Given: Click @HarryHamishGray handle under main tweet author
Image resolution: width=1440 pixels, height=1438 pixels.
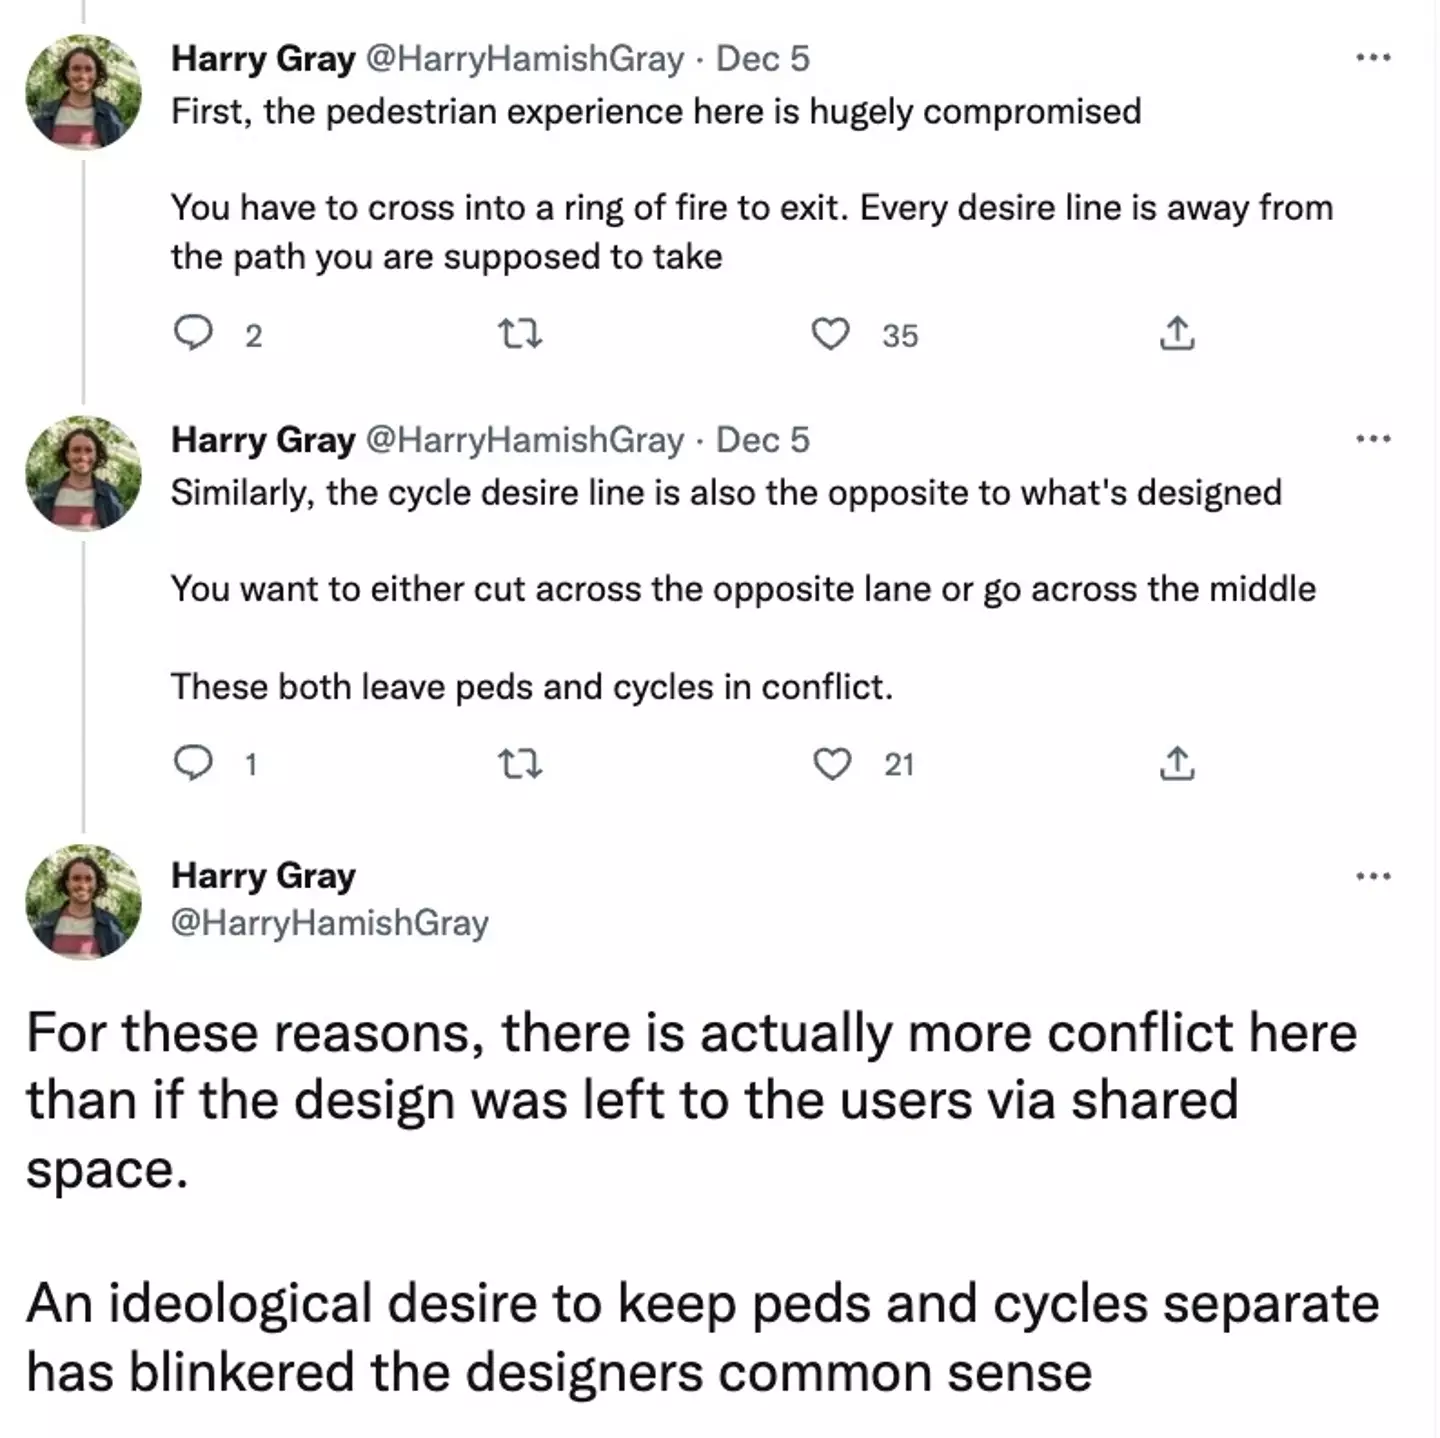Looking at the screenshot, I should click(x=330, y=922).
